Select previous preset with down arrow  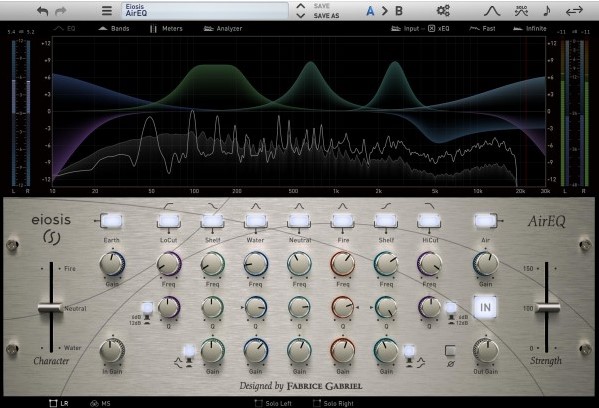click(x=301, y=16)
